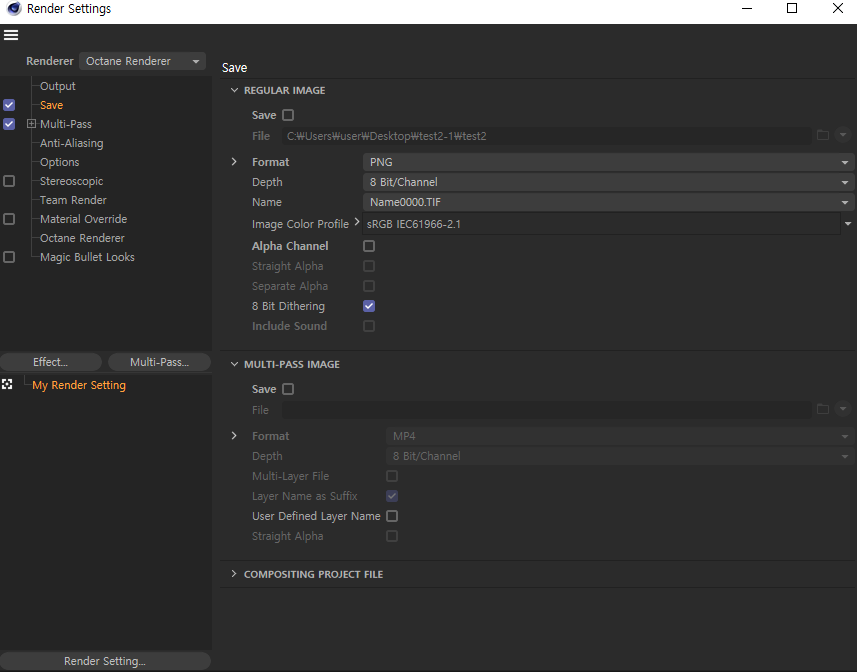The image size is (857, 672).
Task: Select Stereoscopic in the settings tree
Action: [x=72, y=181]
